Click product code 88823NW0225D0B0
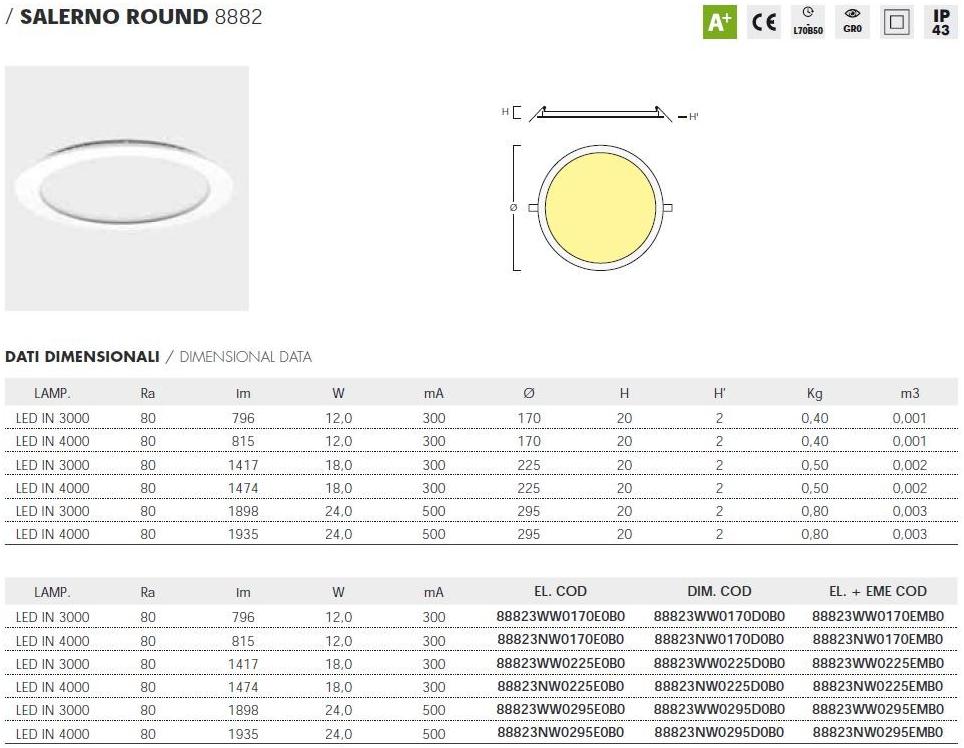964x748 pixels. tap(719, 687)
